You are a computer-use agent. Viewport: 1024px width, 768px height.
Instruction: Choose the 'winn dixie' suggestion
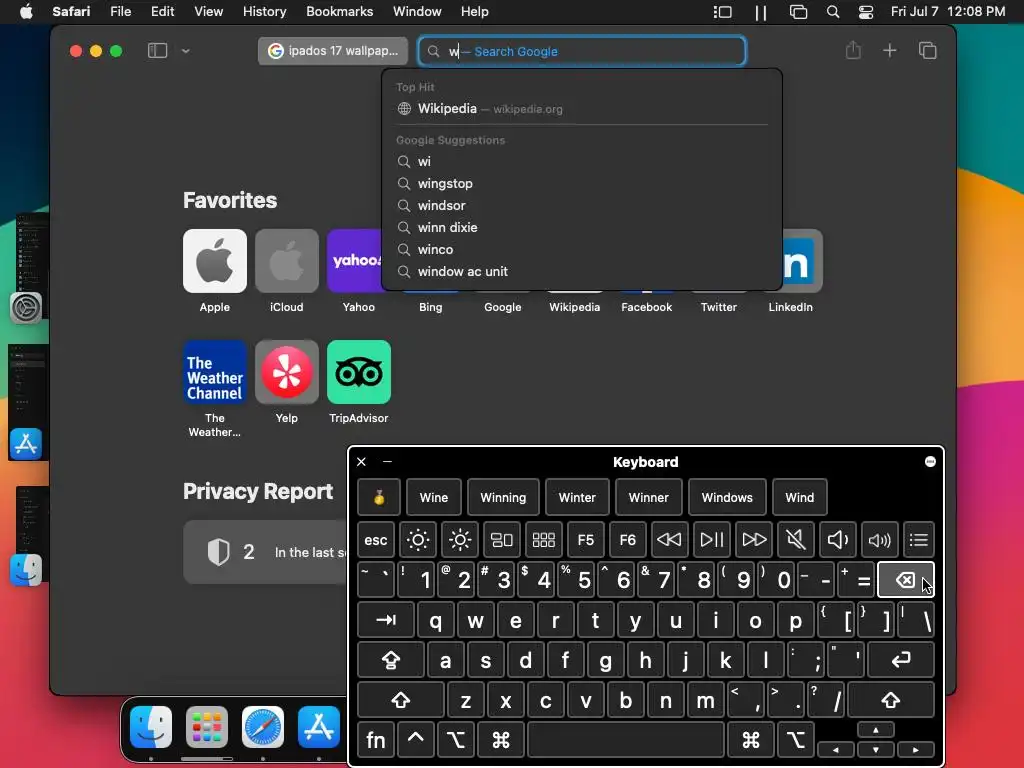pyautogui.click(x=582, y=227)
